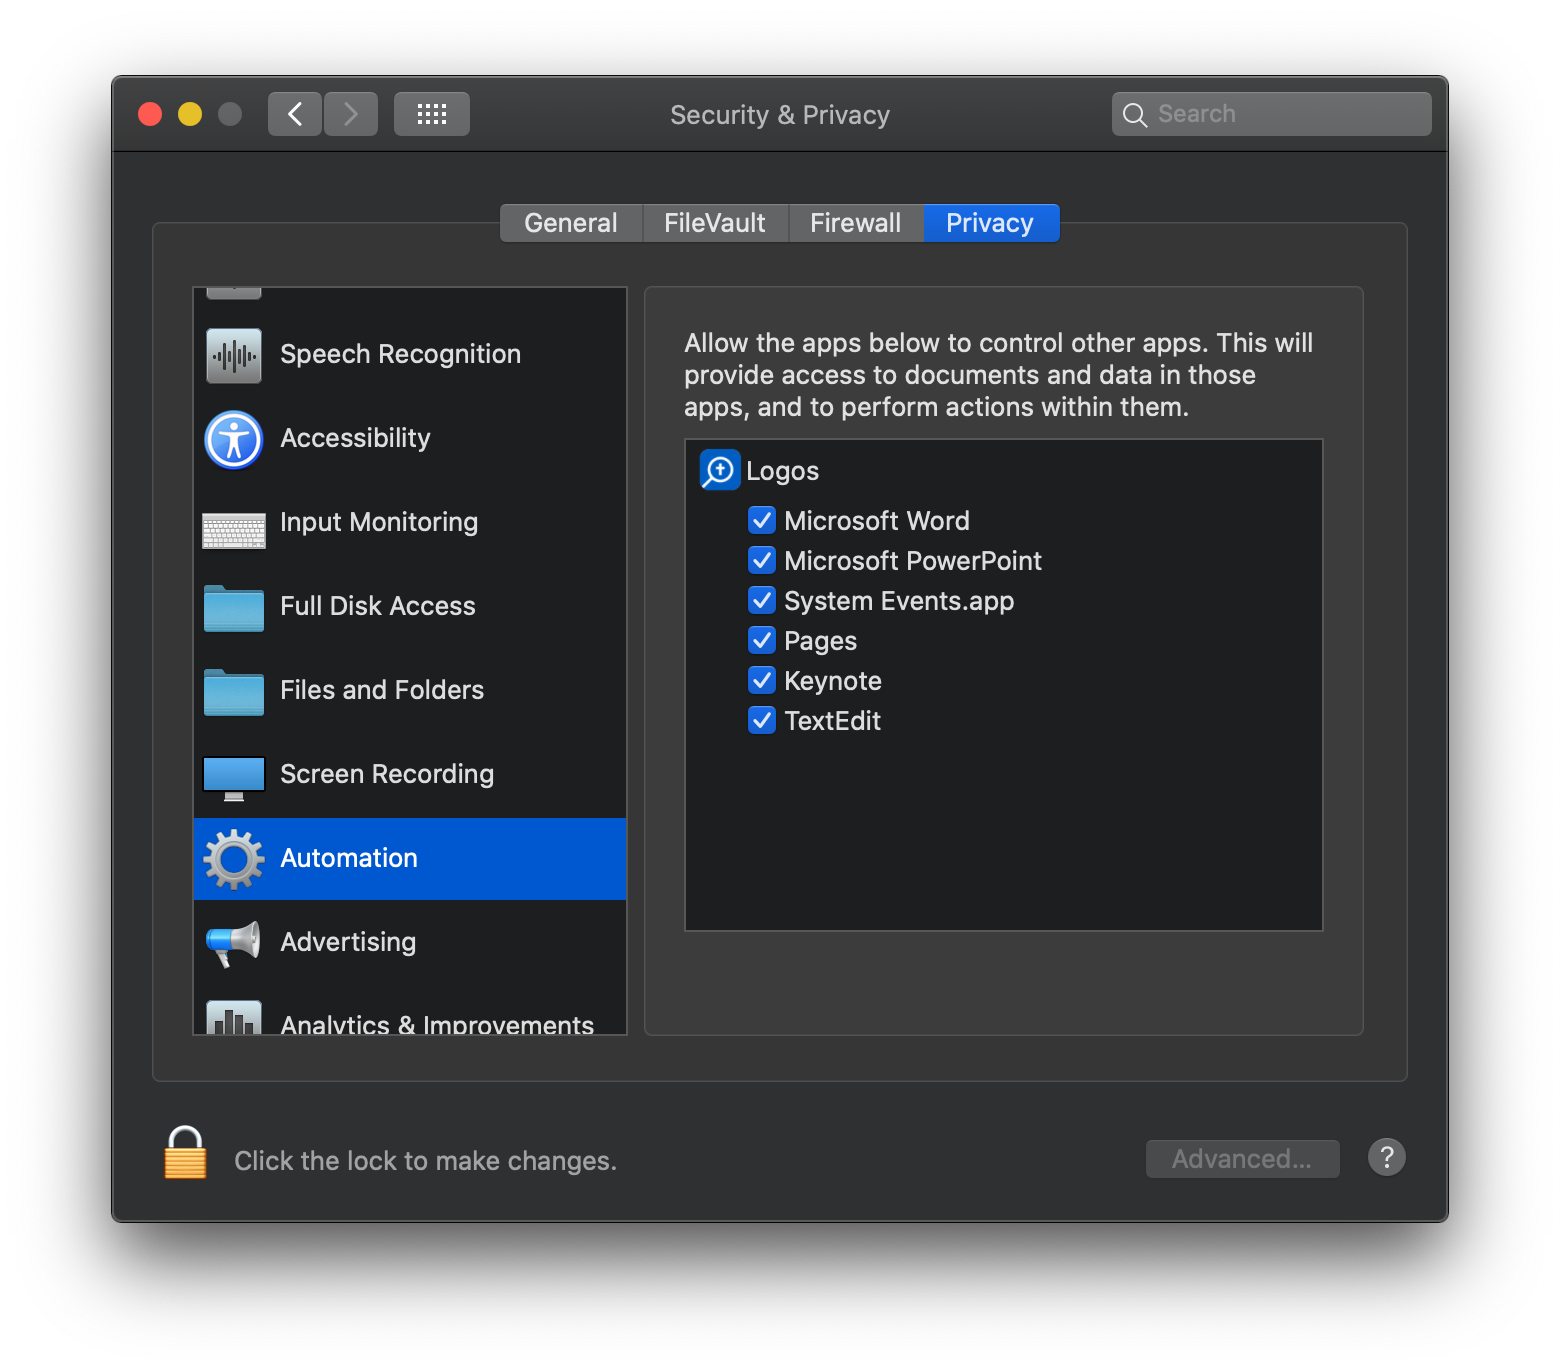Click the Input Monitoring keyboard icon

point(234,530)
